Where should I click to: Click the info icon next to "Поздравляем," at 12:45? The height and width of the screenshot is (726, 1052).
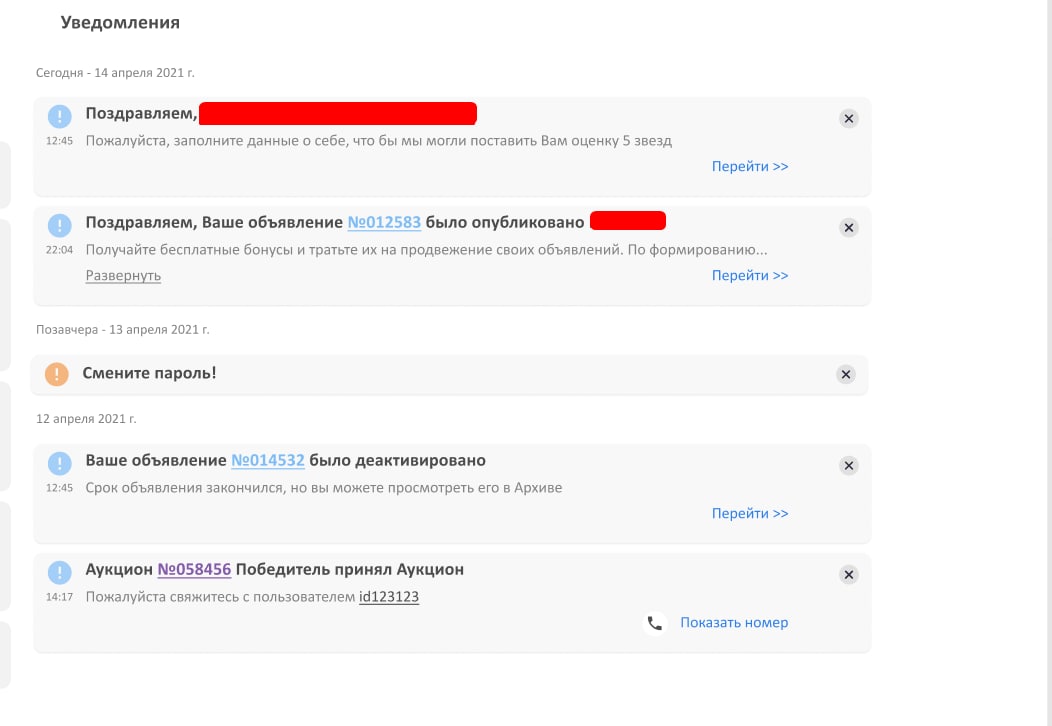60,116
